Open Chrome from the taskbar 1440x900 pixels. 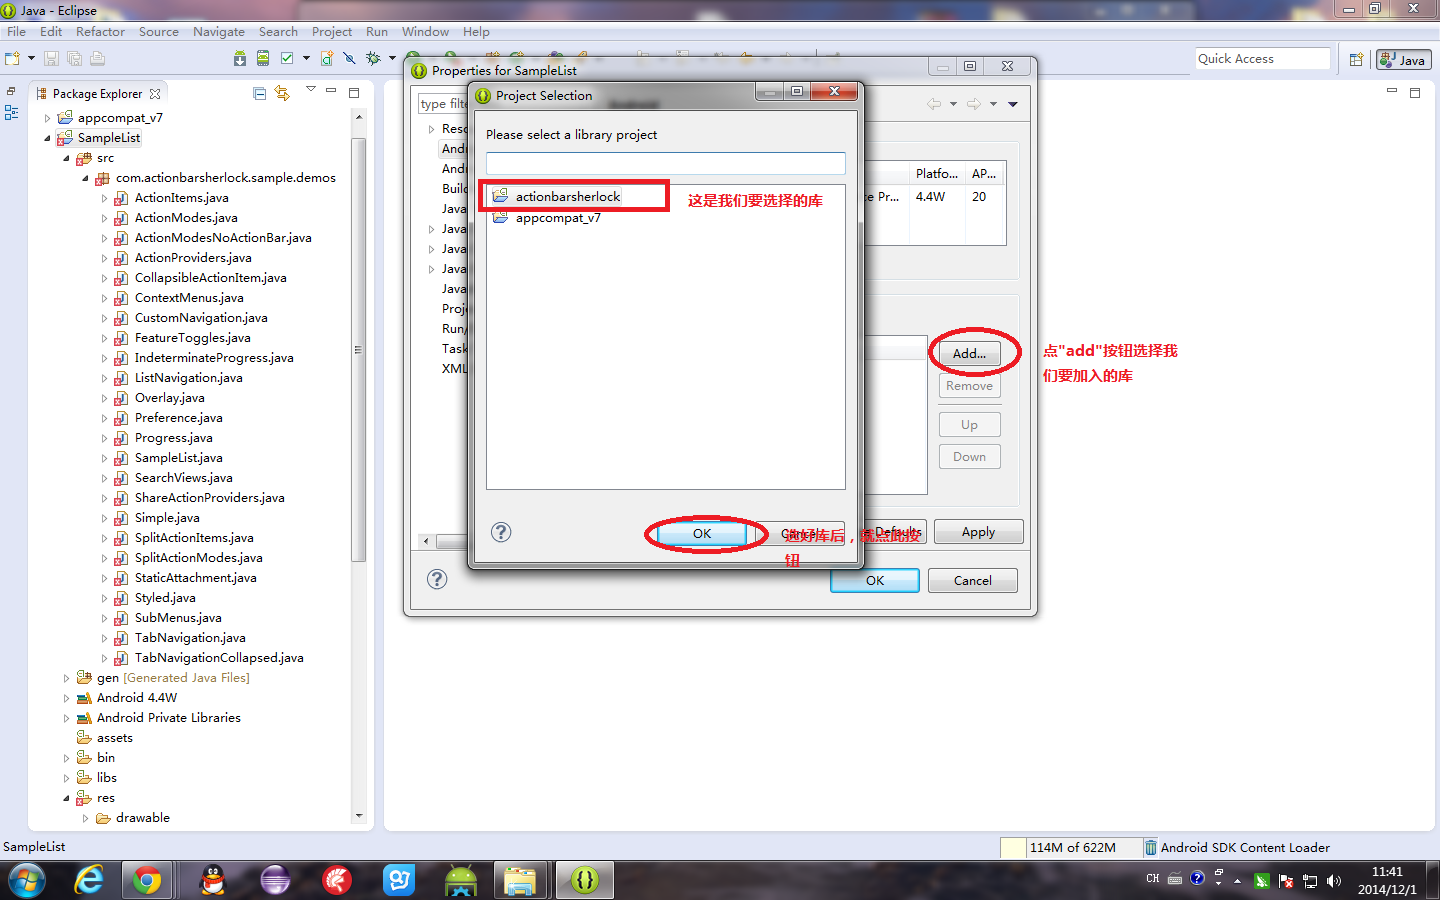point(147,880)
